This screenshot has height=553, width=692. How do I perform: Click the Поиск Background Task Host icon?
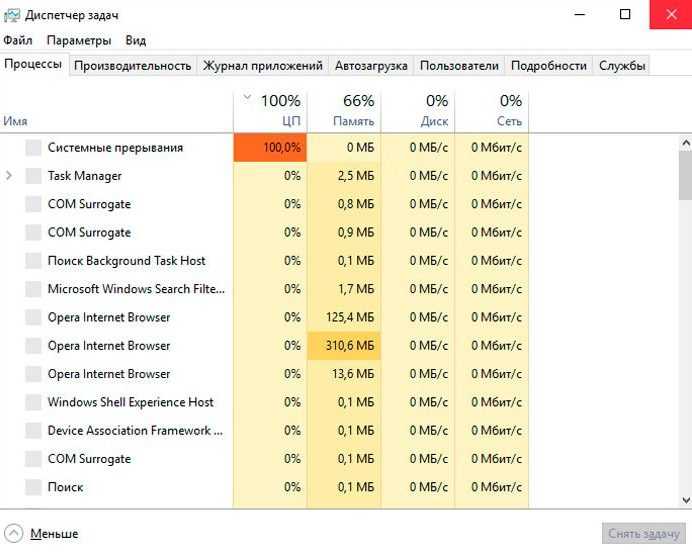[34, 261]
